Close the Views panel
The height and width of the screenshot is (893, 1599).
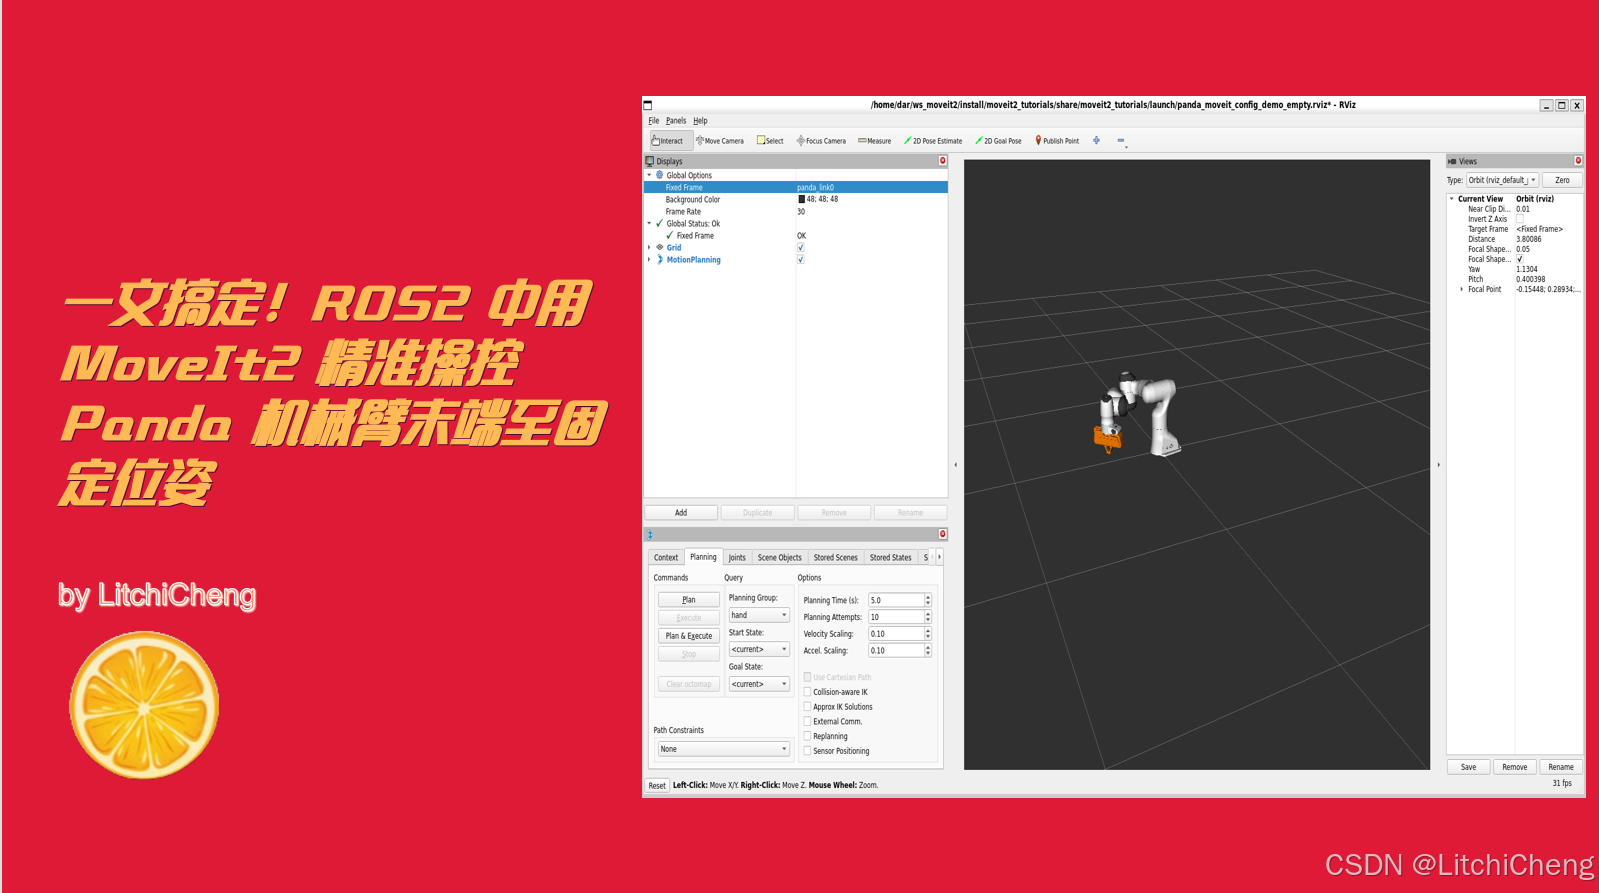click(1578, 160)
